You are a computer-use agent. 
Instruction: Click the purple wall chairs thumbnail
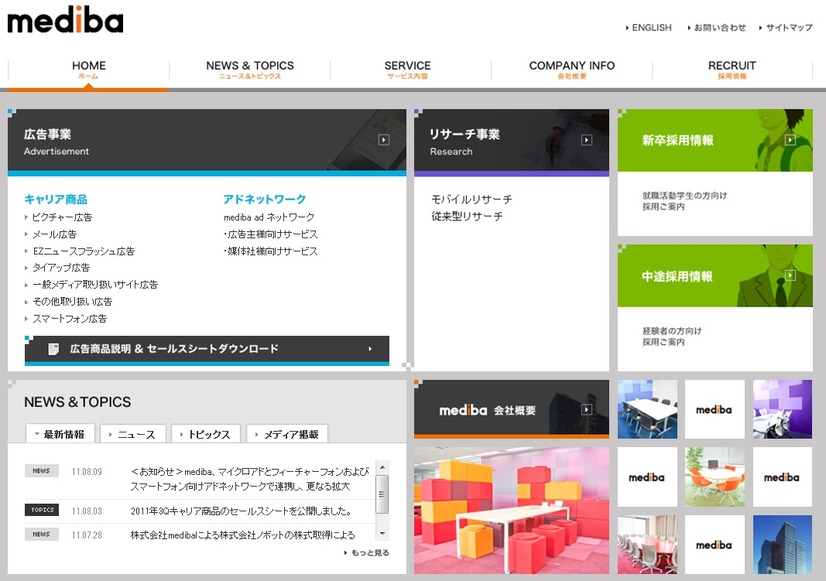click(x=782, y=409)
